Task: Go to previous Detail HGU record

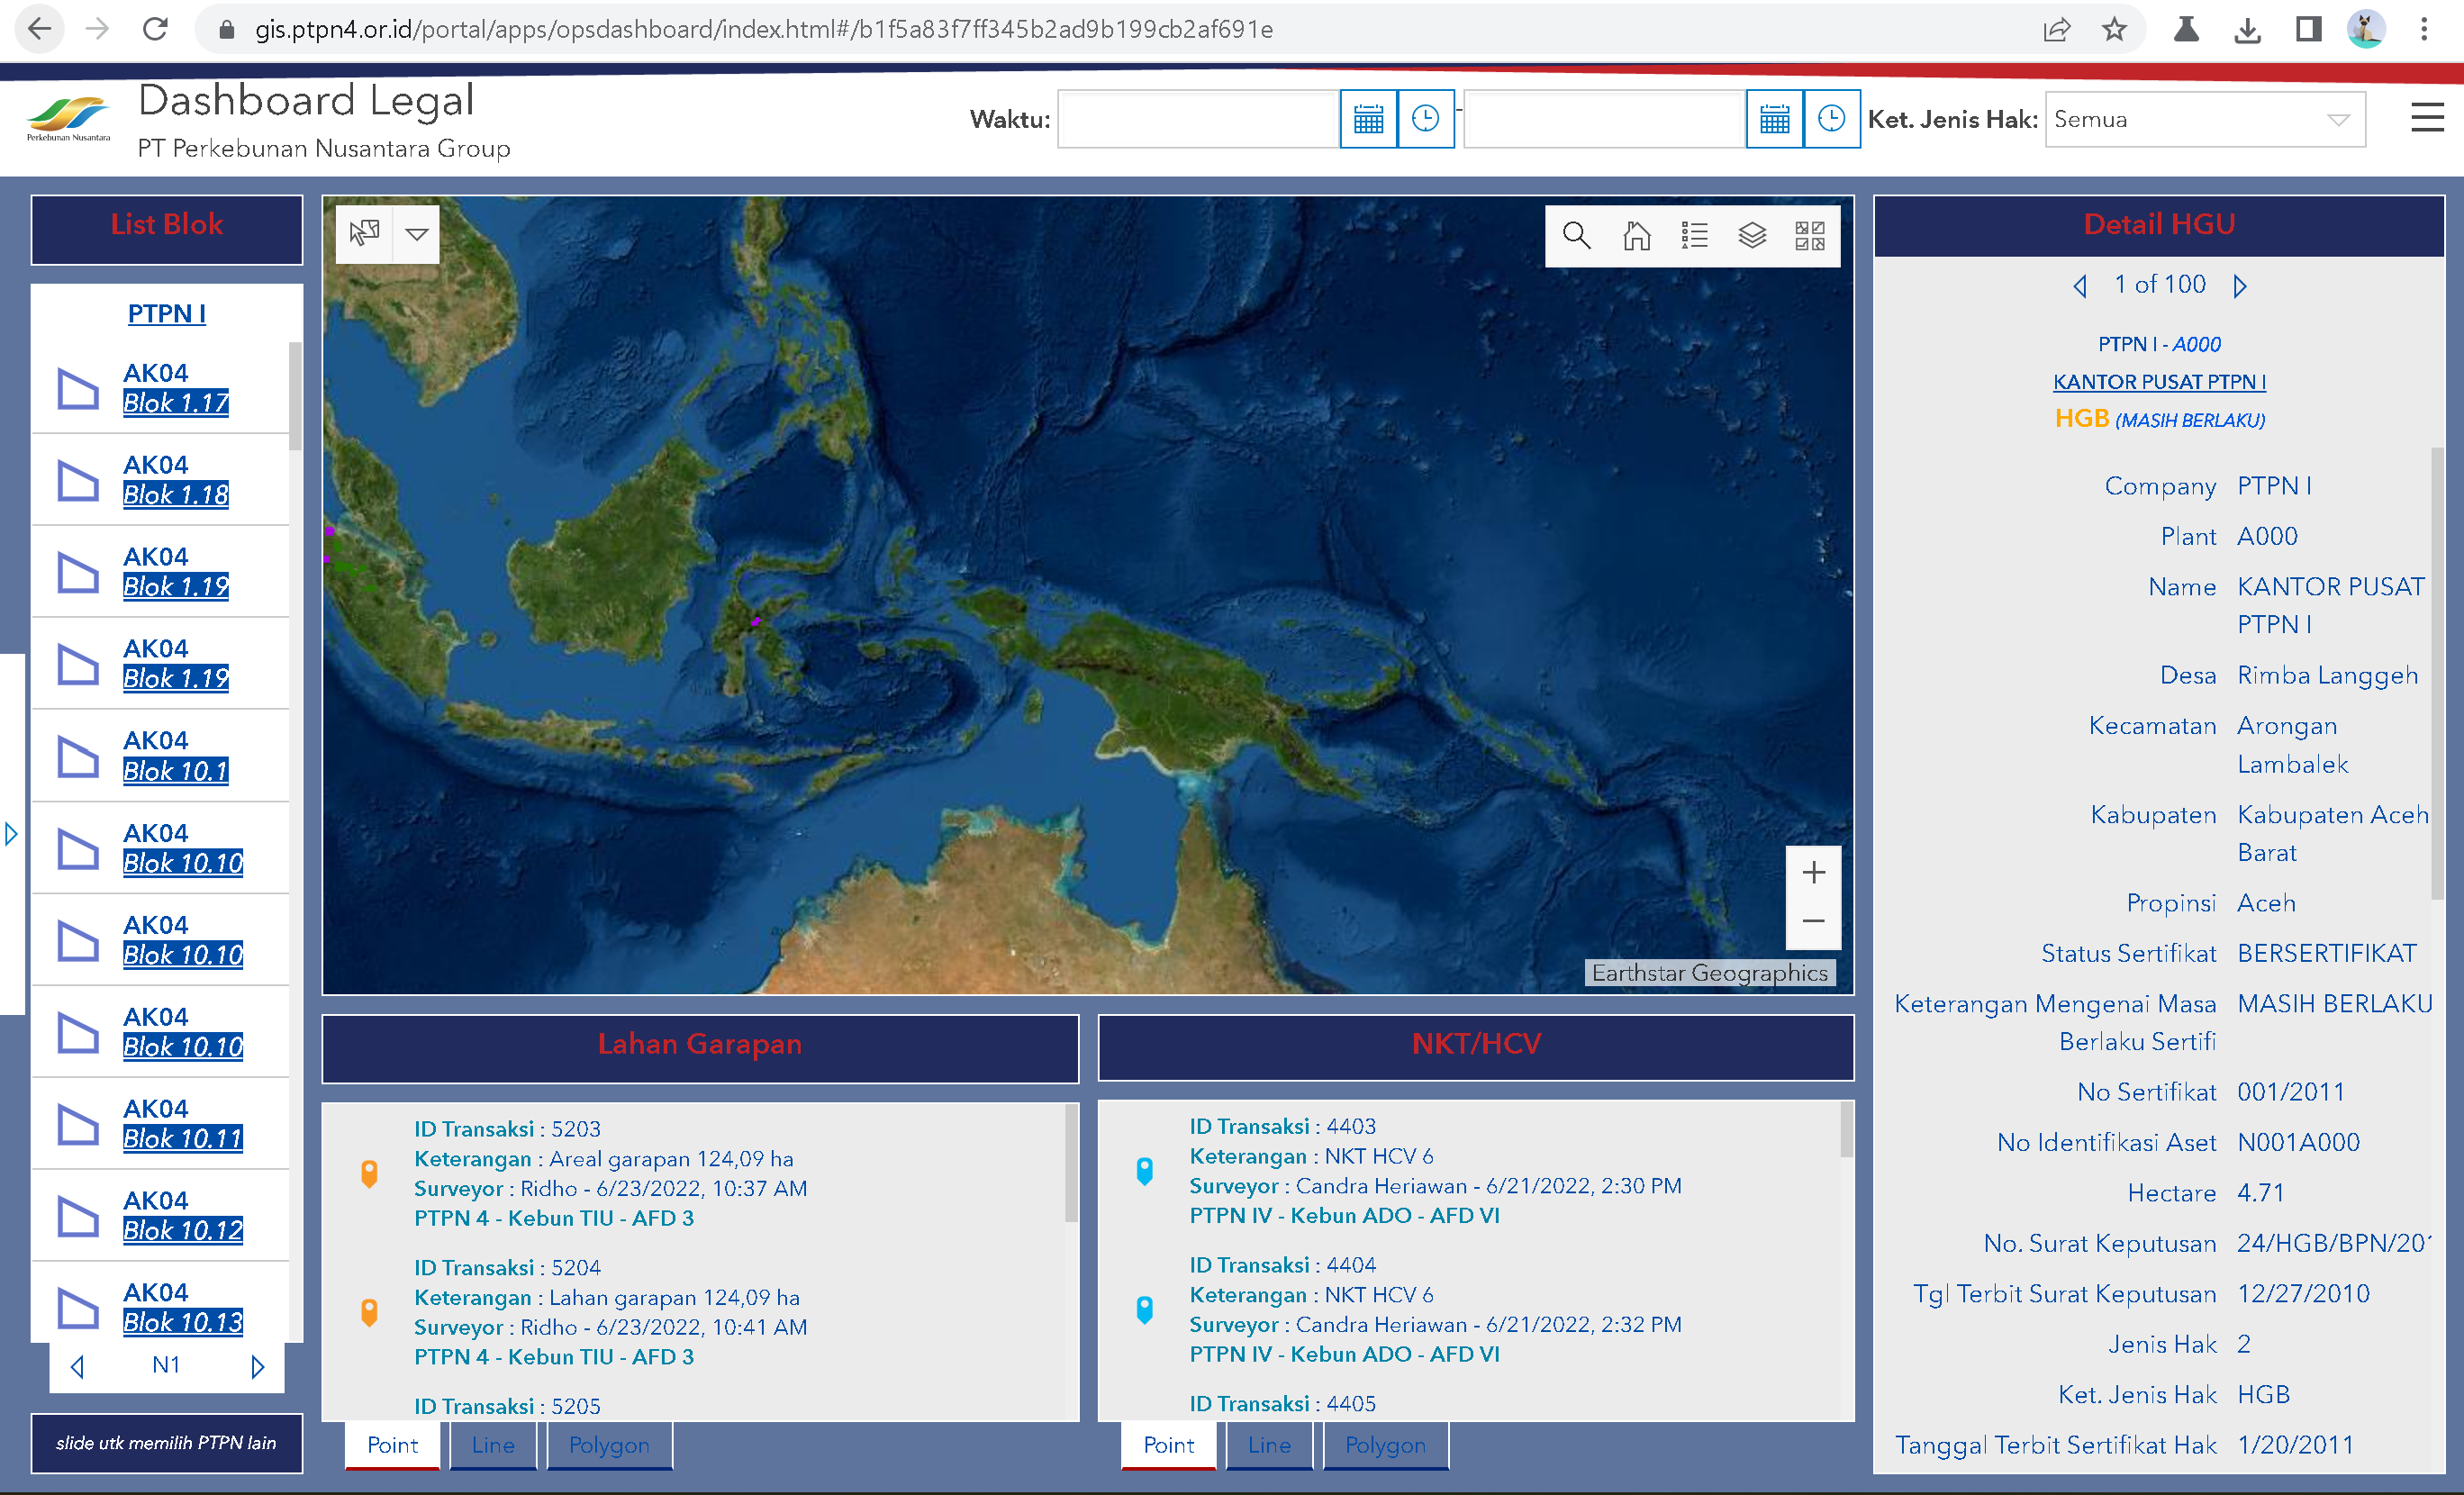Action: point(2080,286)
